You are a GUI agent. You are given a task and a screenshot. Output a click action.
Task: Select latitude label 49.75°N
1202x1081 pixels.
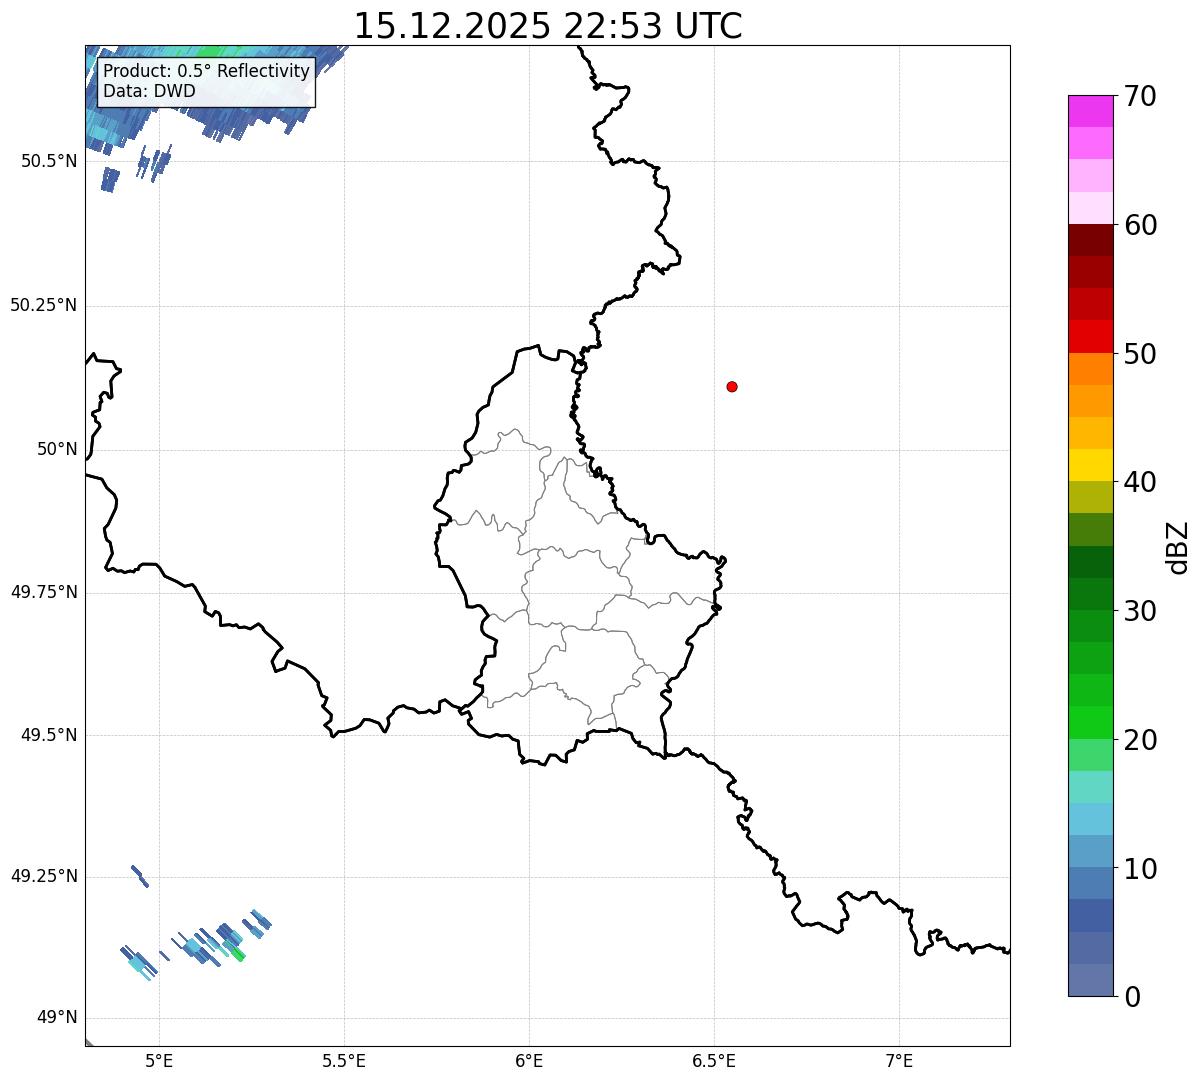click(x=43, y=592)
